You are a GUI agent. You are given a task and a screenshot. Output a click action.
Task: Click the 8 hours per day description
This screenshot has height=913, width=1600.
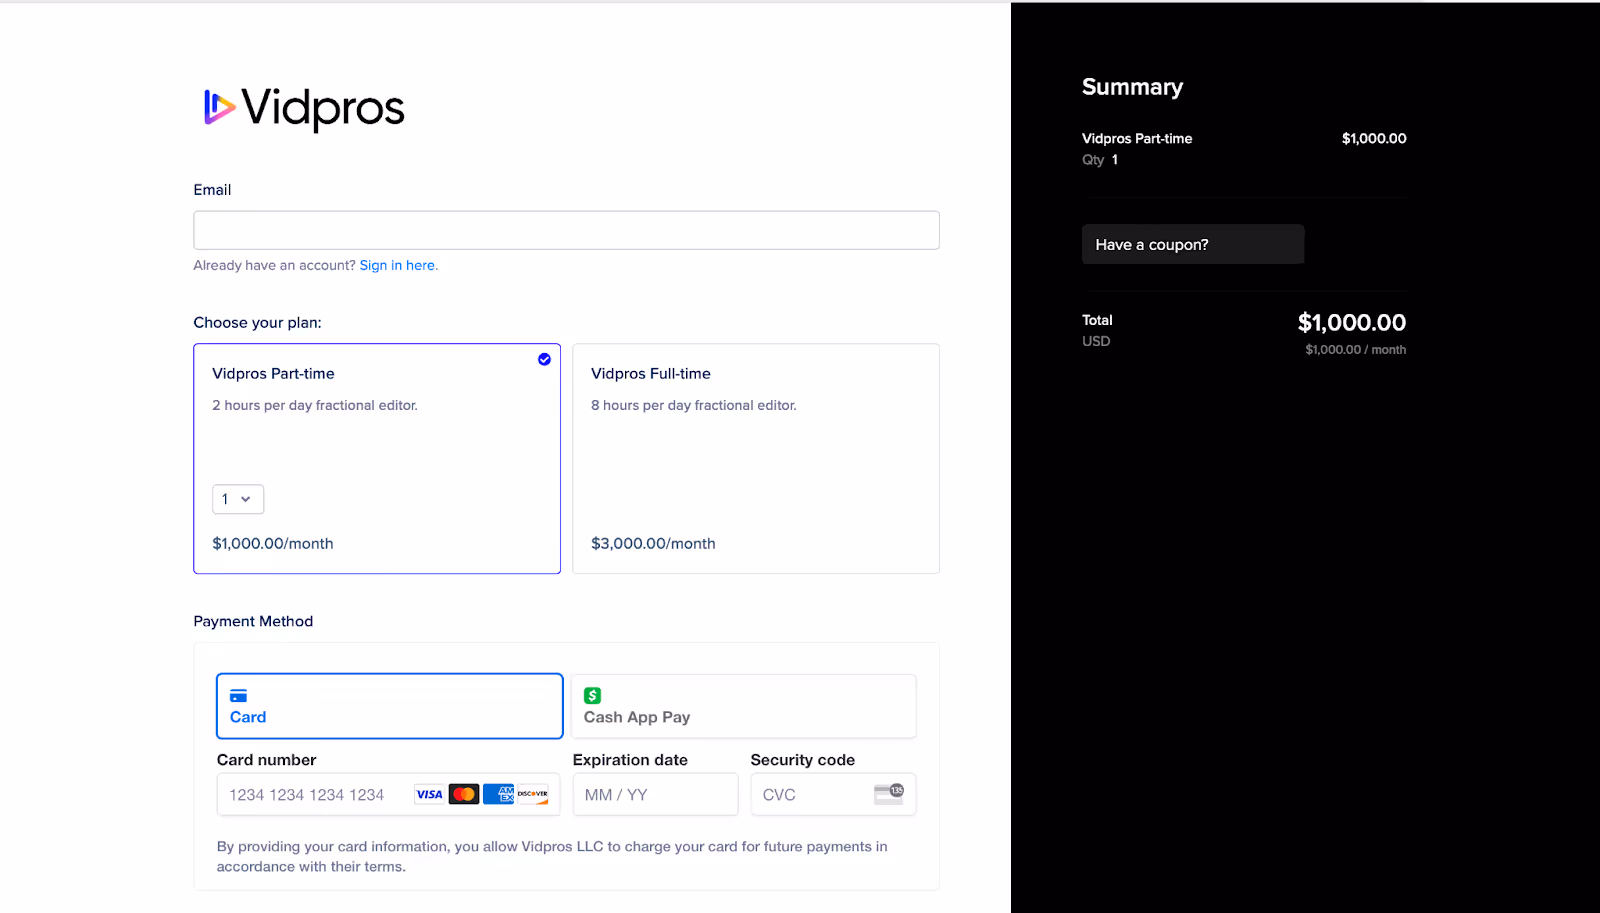pos(694,405)
